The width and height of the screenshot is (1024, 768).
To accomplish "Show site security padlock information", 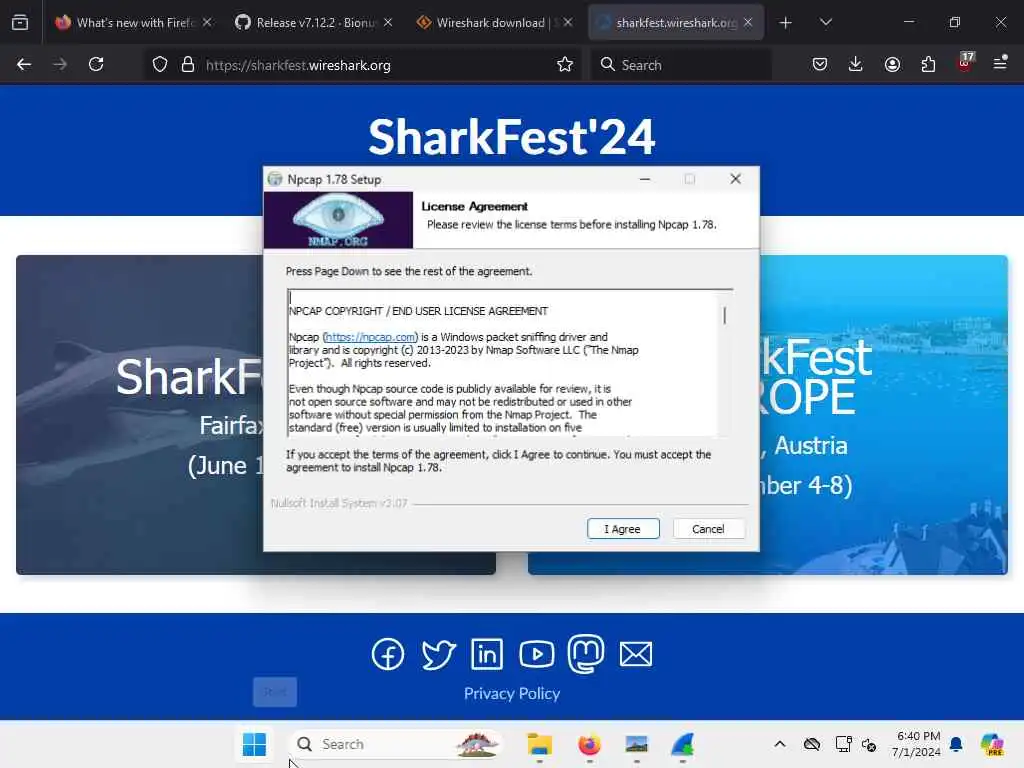I will click(x=188, y=64).
